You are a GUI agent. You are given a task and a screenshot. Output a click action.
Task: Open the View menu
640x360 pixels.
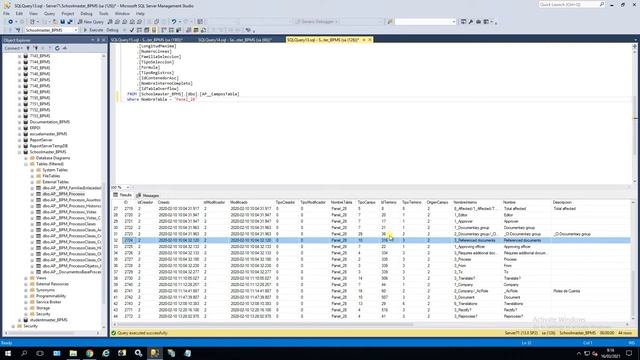[x=33, y=13]
